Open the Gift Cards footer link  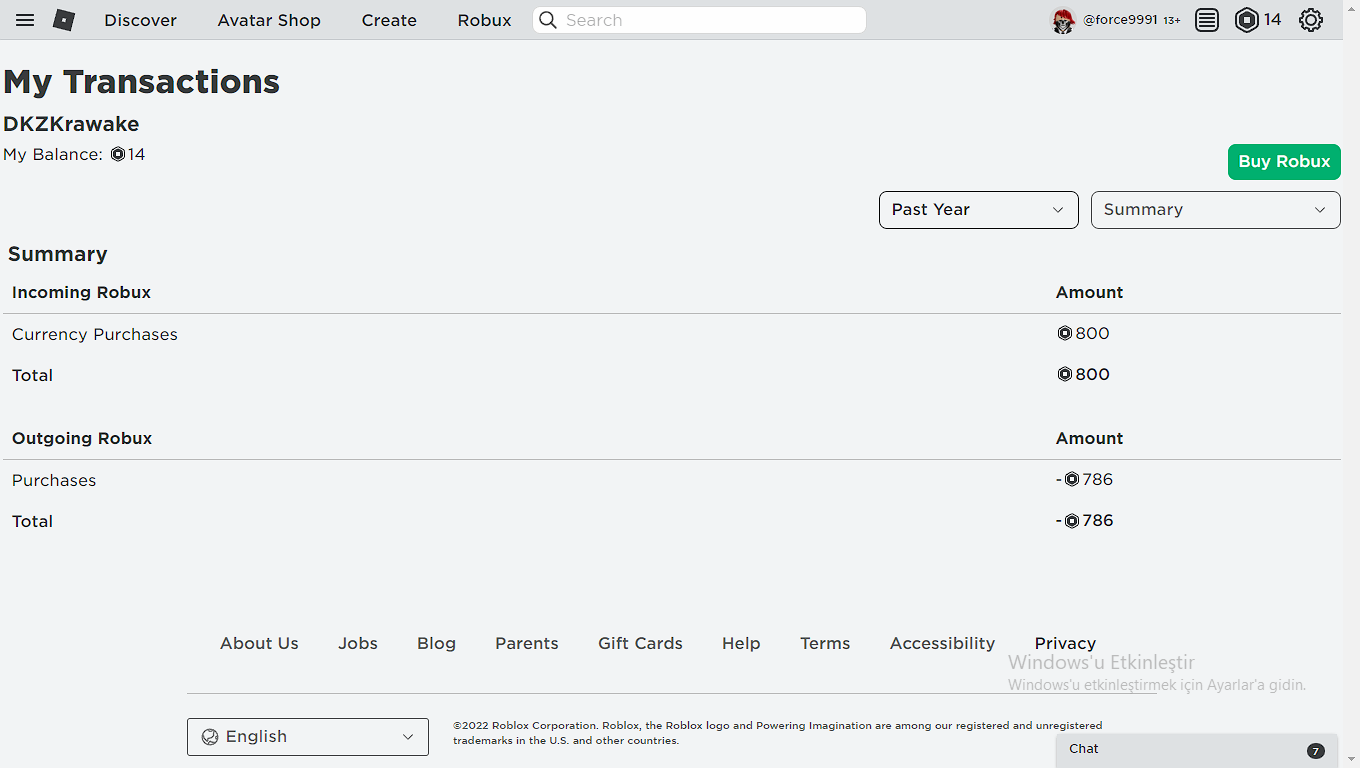[x=640, y=643]
